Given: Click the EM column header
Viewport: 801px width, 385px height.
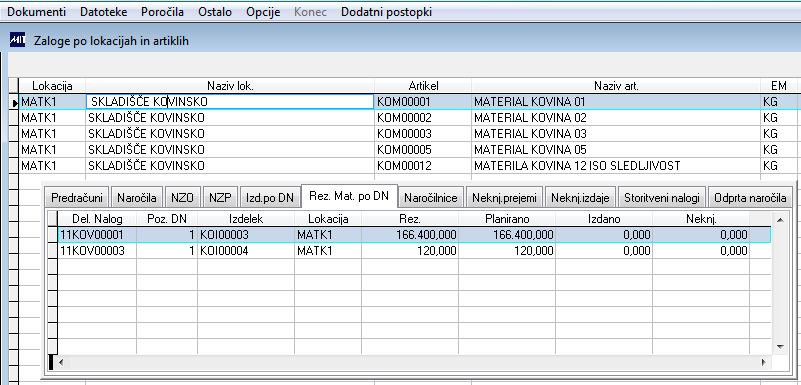Looking at the screenshot, I should tap(779, 86).
